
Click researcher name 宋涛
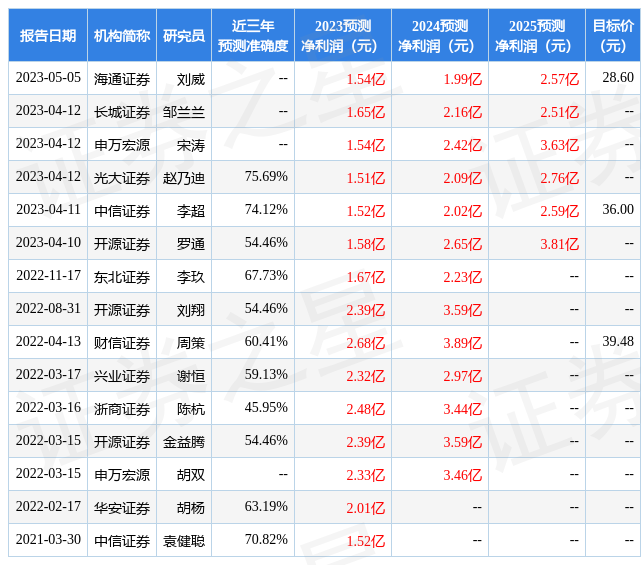[191, 145]
